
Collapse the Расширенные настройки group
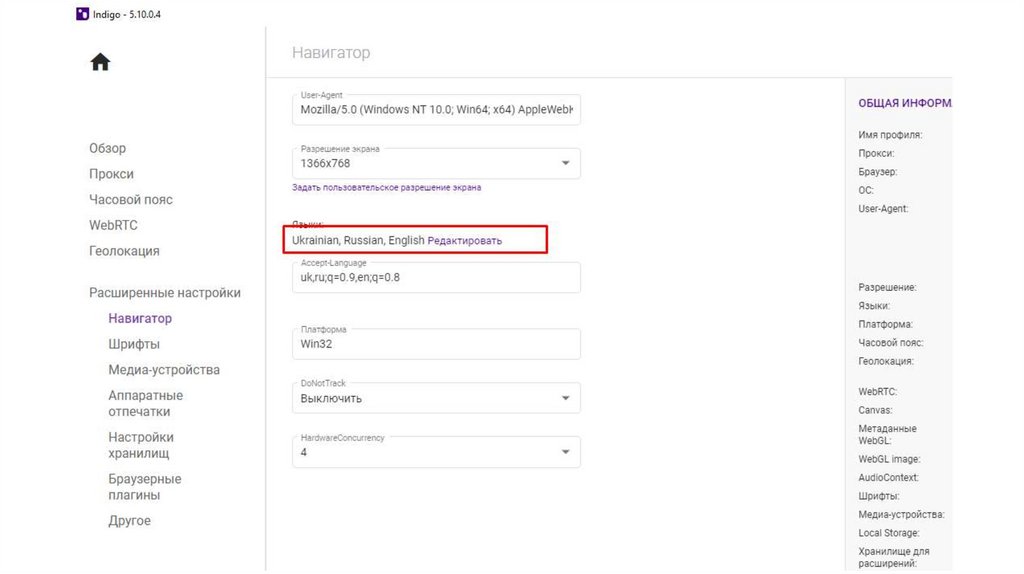(x=165, y=293)
